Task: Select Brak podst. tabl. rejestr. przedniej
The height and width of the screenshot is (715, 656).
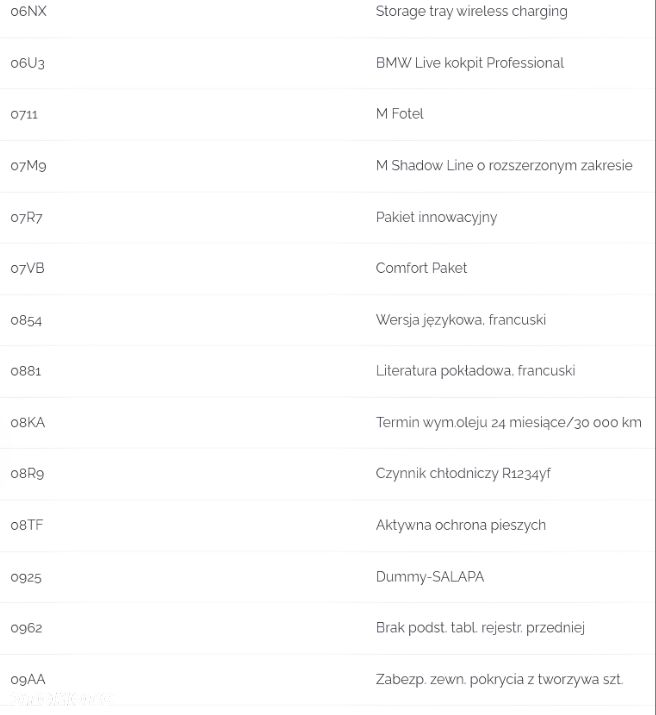Action: pyautogui.click(x=480, y=628)
